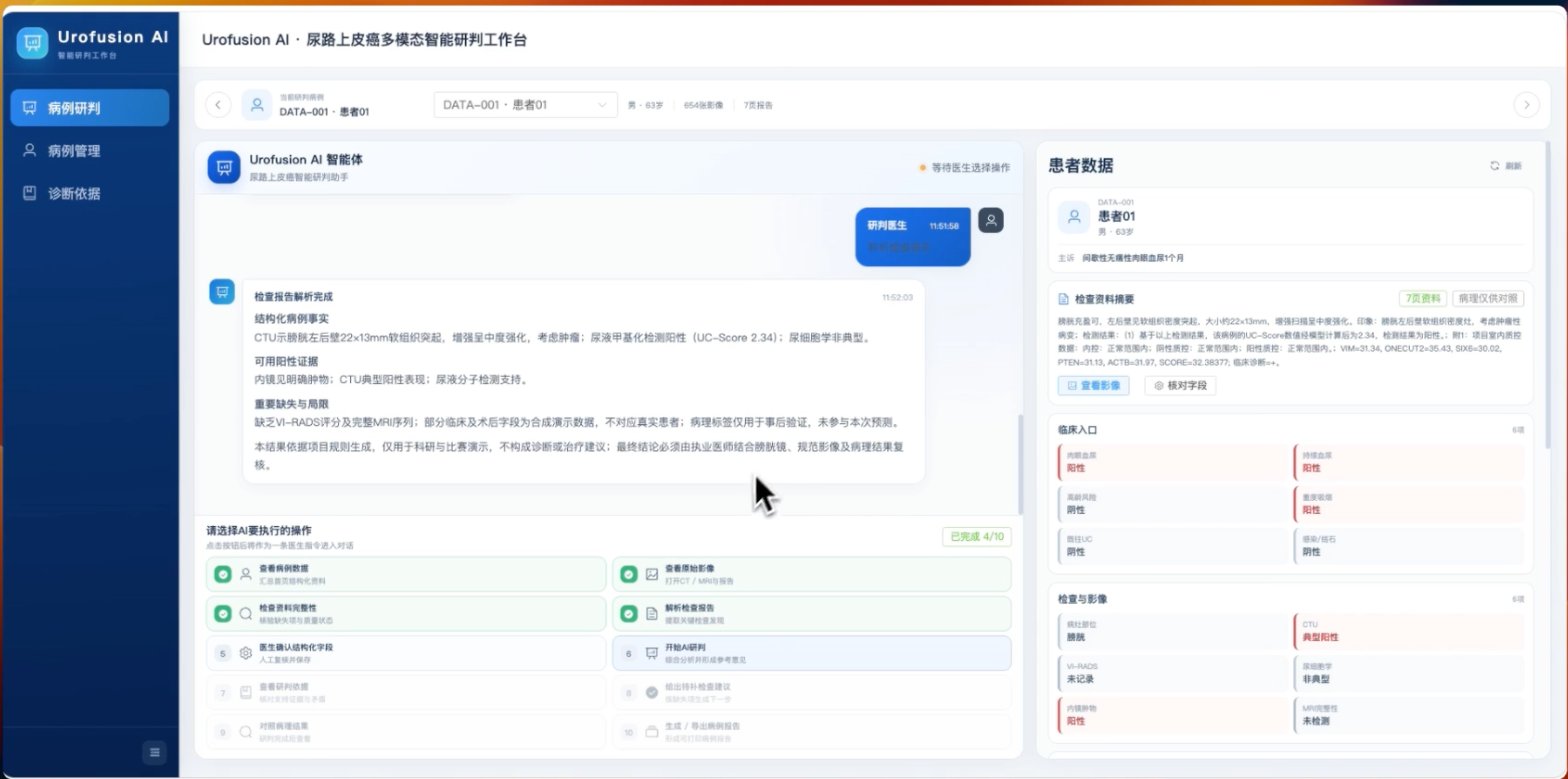The height and width of the screenshot is (779, 1568).
Task: Click the VI-RADS 未记录 cell
Action: pyautogui.click(x=1172, y=672)
